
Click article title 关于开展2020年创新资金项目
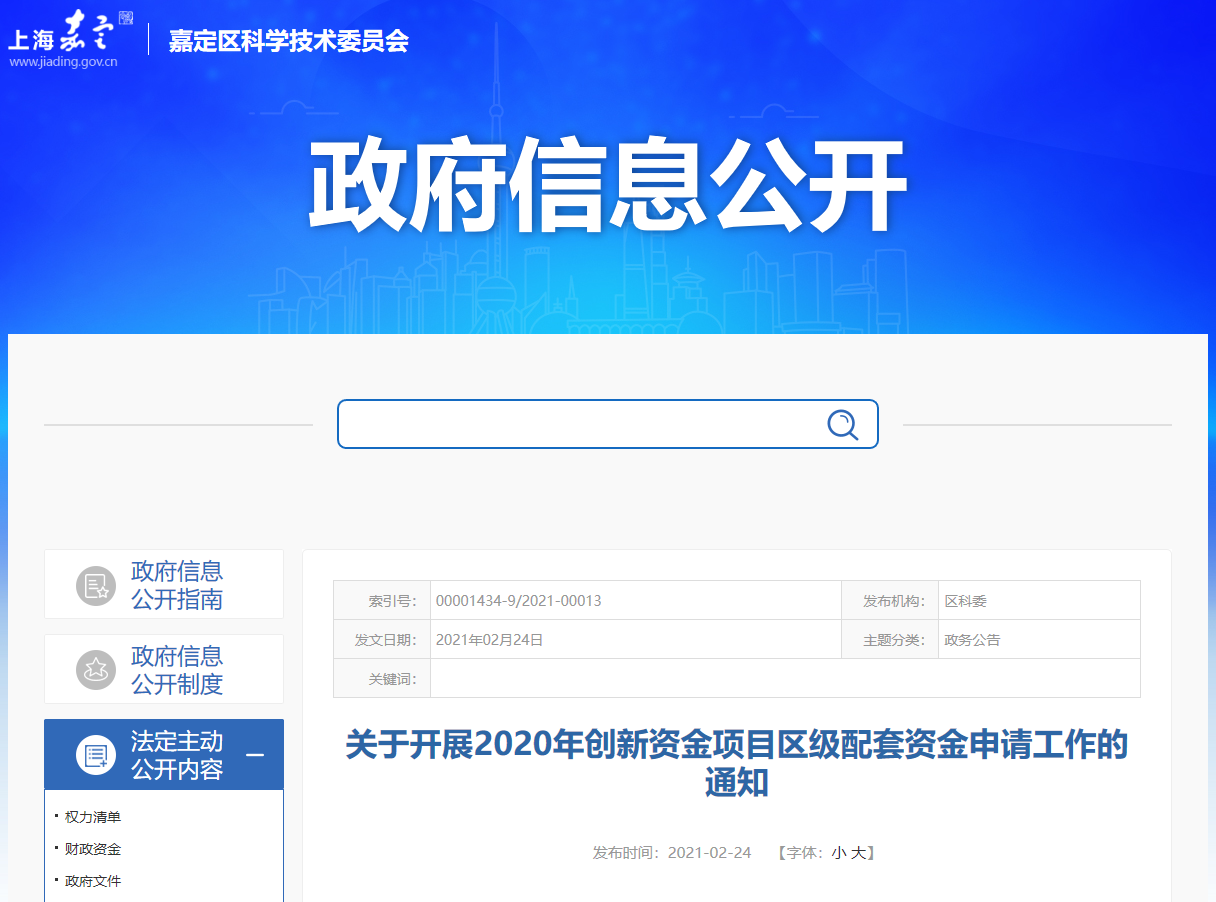[737, 763]
